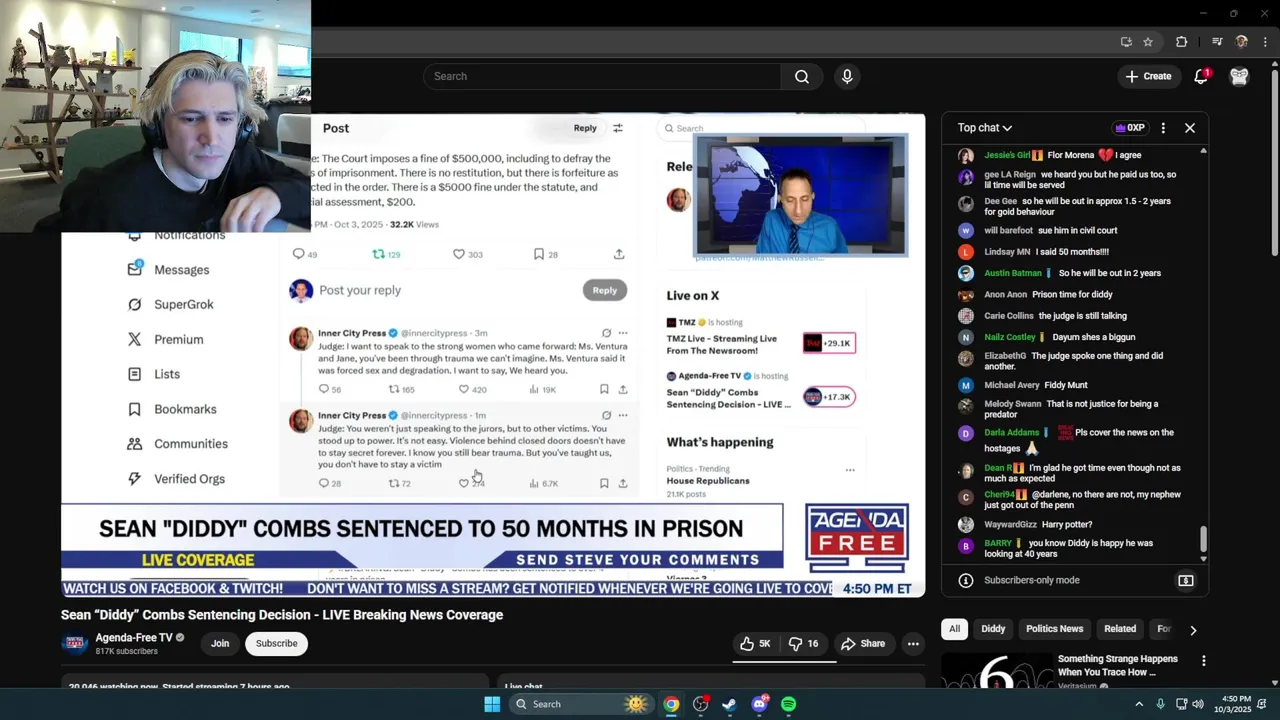The image size is (1280, 720).
Task: Select the Politics News filter chip
Action: 1054,629
